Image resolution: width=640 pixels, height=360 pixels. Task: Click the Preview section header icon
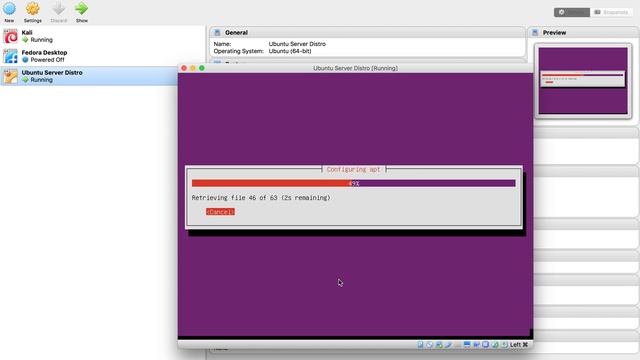(535, 33)
